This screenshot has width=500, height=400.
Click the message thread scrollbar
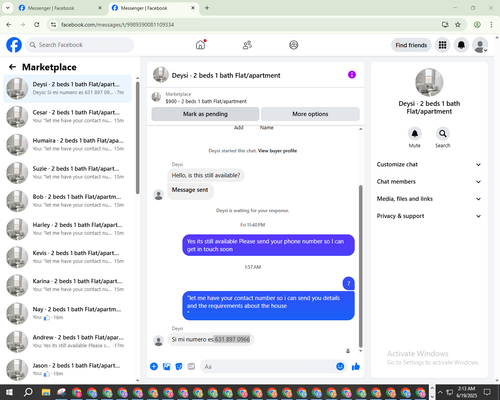pos(360,267)
